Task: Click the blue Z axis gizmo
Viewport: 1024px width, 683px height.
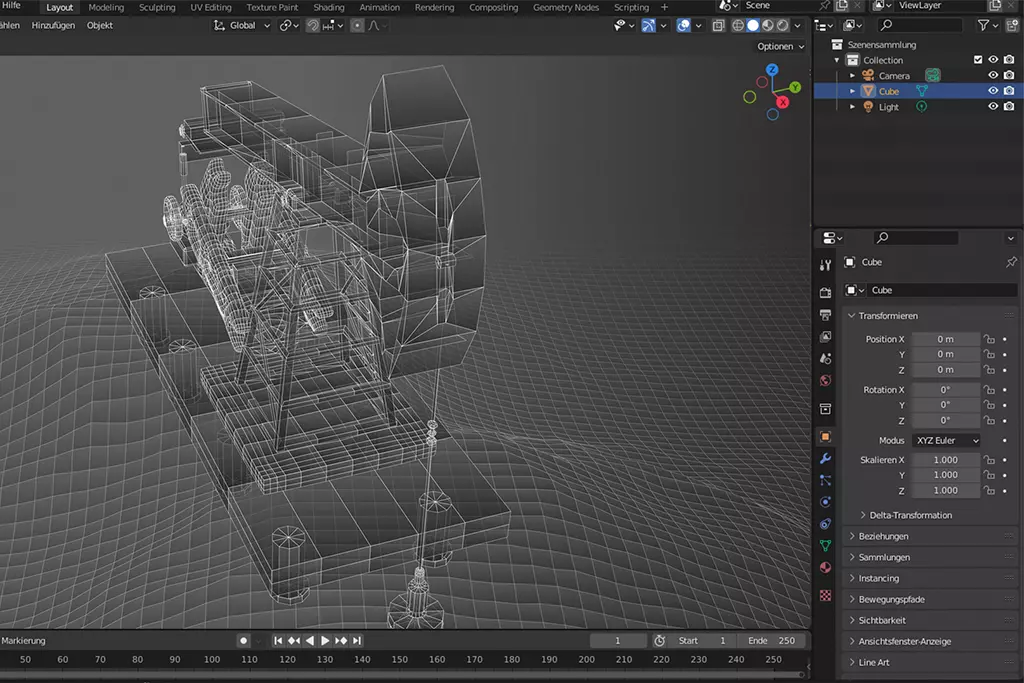Action: coord(772,69)
